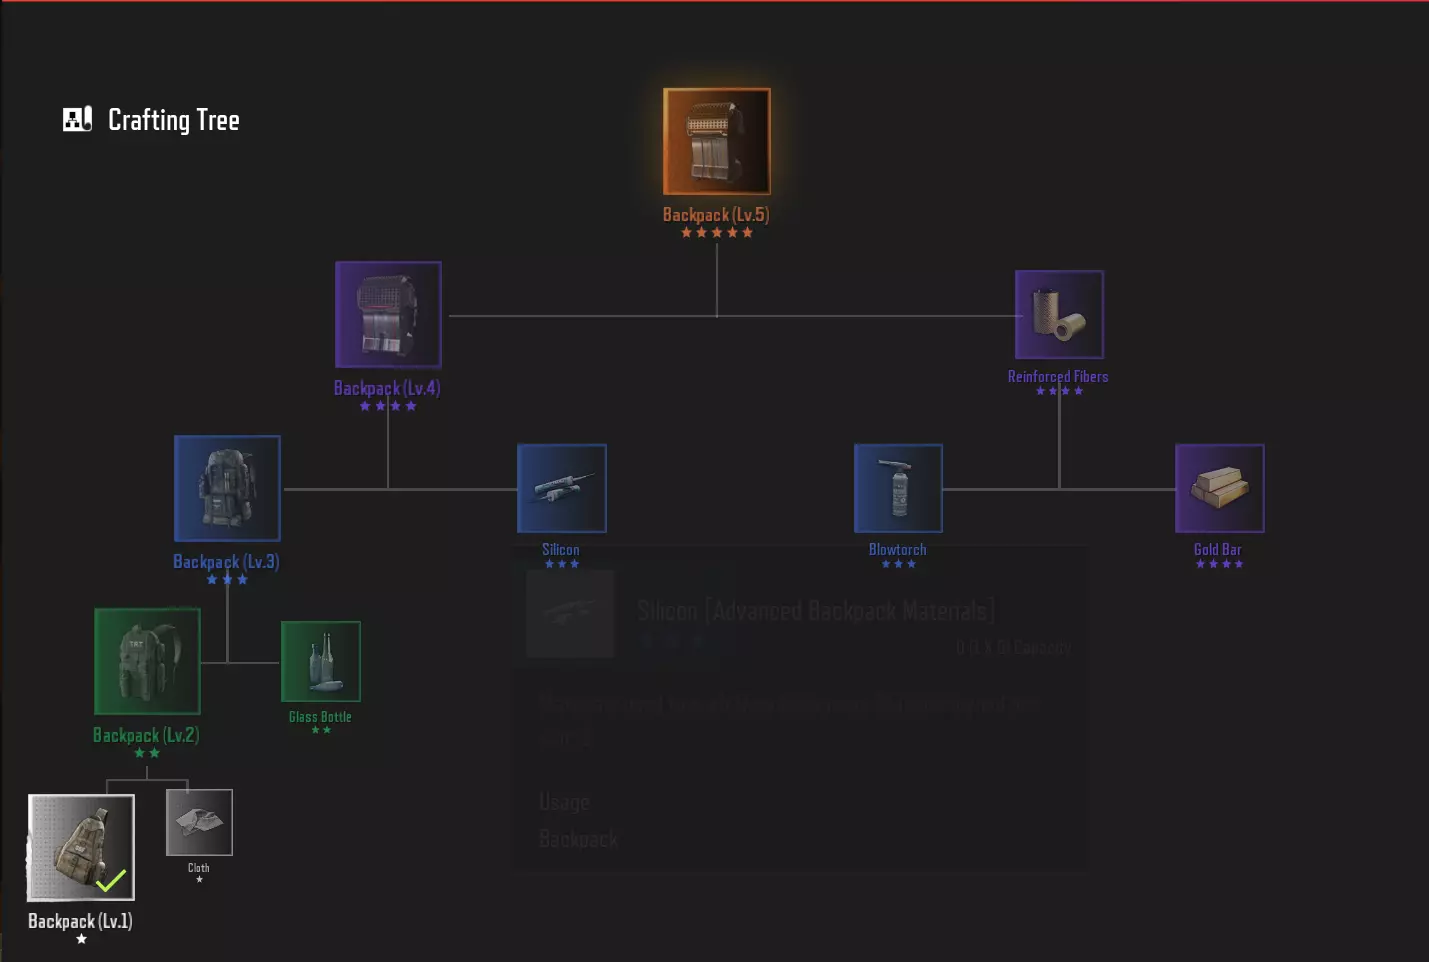
Task: Click the "Backpack (Lv.3)" label
Action: (226, 562)
